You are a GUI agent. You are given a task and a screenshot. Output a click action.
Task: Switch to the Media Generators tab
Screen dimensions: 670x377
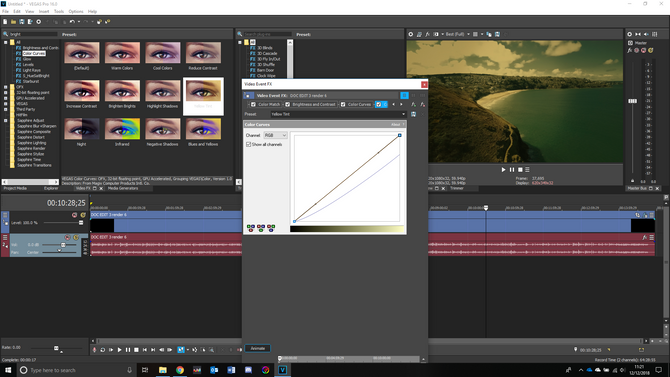click(x=123, y=188)
